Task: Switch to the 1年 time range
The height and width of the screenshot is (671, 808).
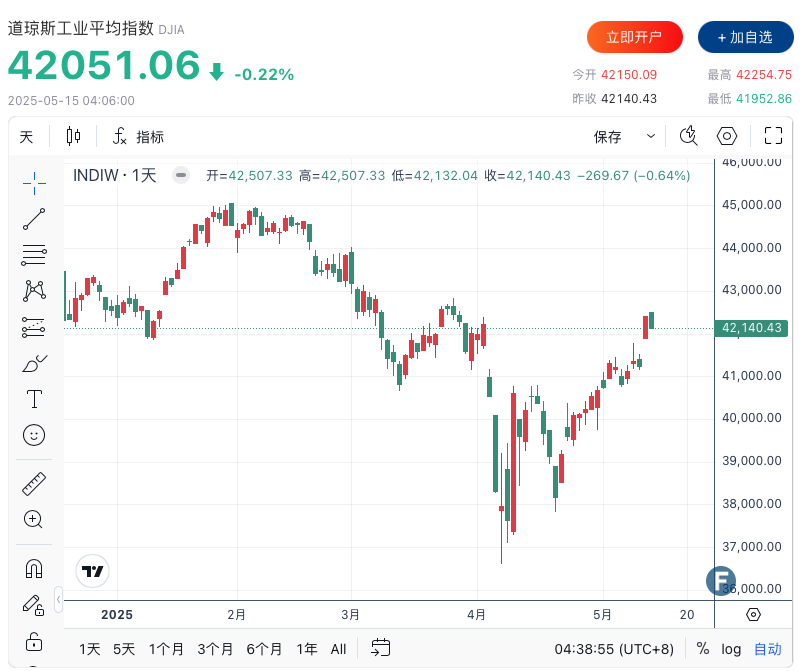Action: click(307, 649)
